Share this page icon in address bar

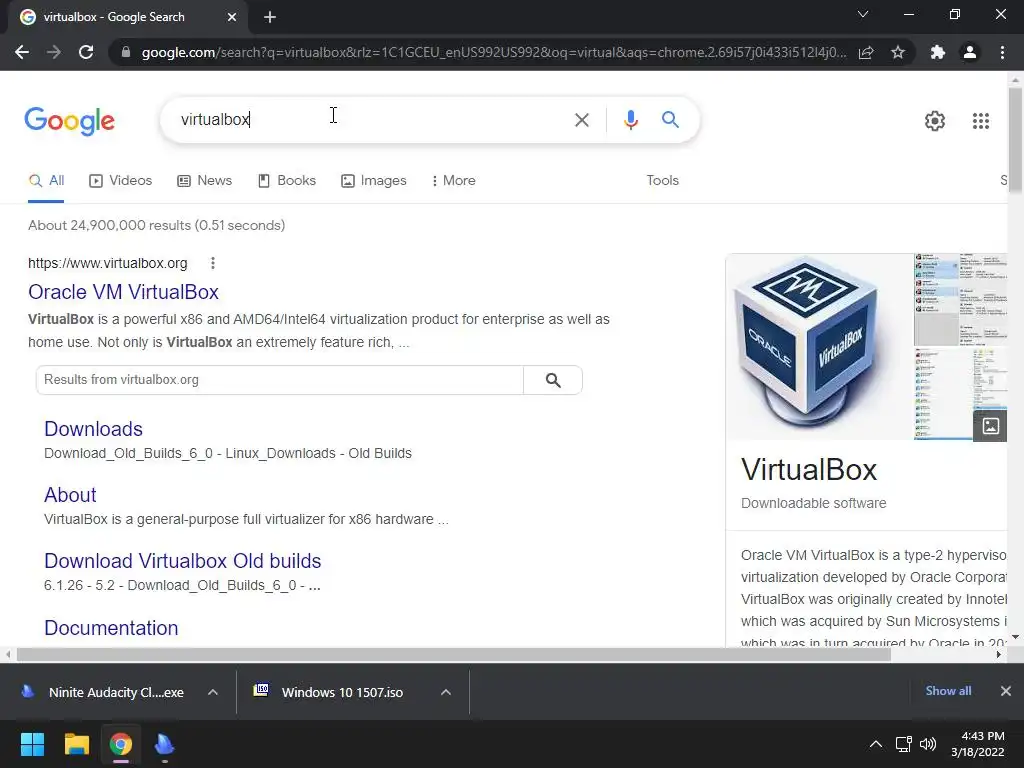click(866, 52)
